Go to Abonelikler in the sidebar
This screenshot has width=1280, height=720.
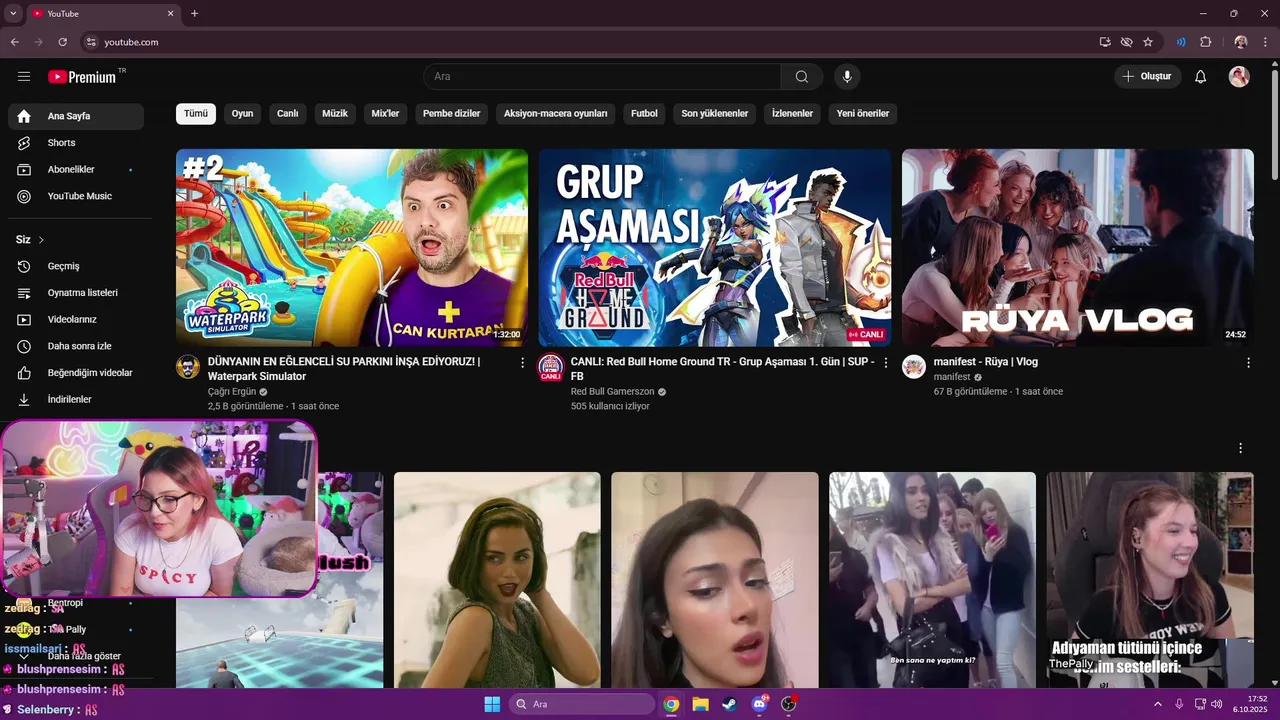pos(76,170)
